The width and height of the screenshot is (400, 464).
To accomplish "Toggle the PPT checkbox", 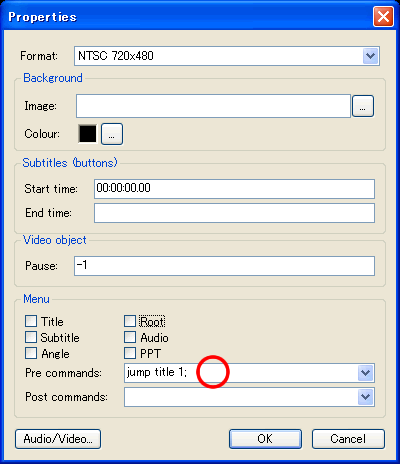I will [130, 353].
